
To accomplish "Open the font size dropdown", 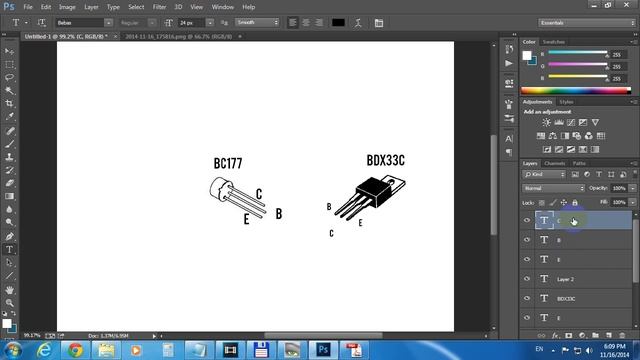I will point(210,23).
